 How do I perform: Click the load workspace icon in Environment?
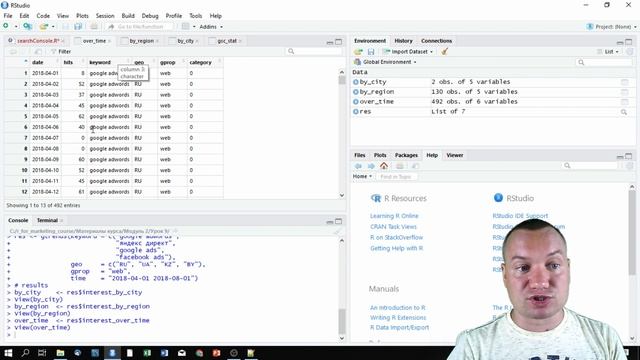[x=358, y=52]
